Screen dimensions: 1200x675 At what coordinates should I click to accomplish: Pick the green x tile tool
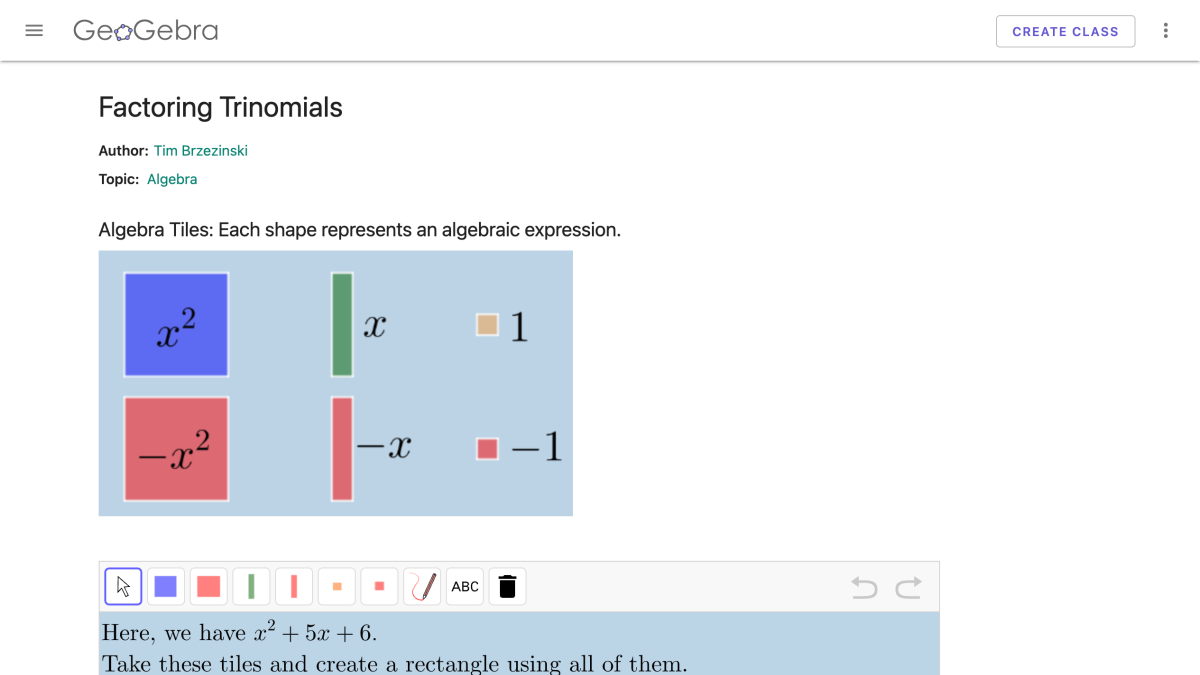(x=251, y=586)
